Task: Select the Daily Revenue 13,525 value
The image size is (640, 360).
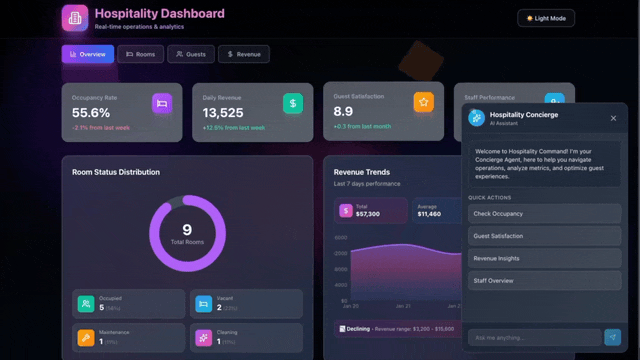Action: (x=223, y=113)
